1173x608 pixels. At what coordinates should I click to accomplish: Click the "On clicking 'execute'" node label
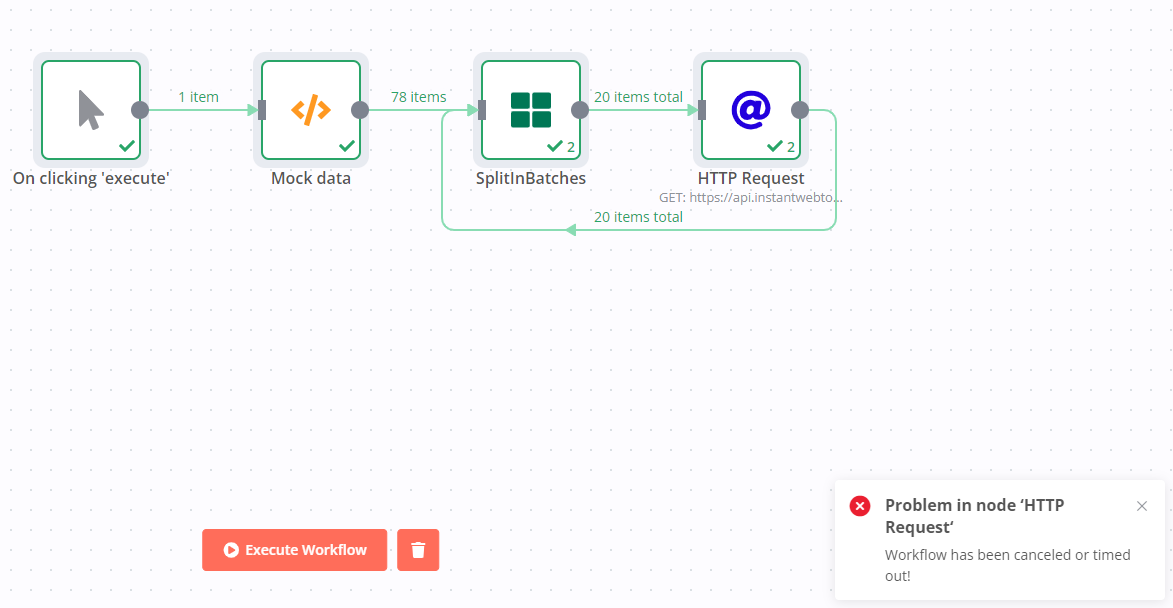pyautogui.click(x=91, y=178)
